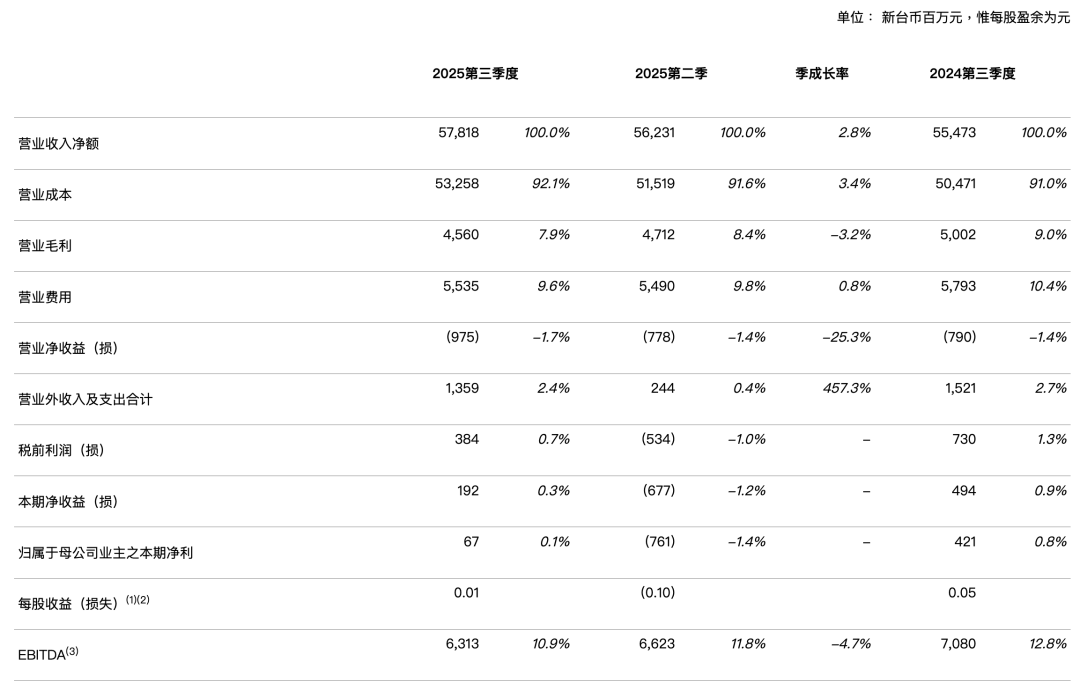The height and width of the screenshot is (691, 1080).
Task: Click the 营业费用 row label
Action: click(45, 297)
